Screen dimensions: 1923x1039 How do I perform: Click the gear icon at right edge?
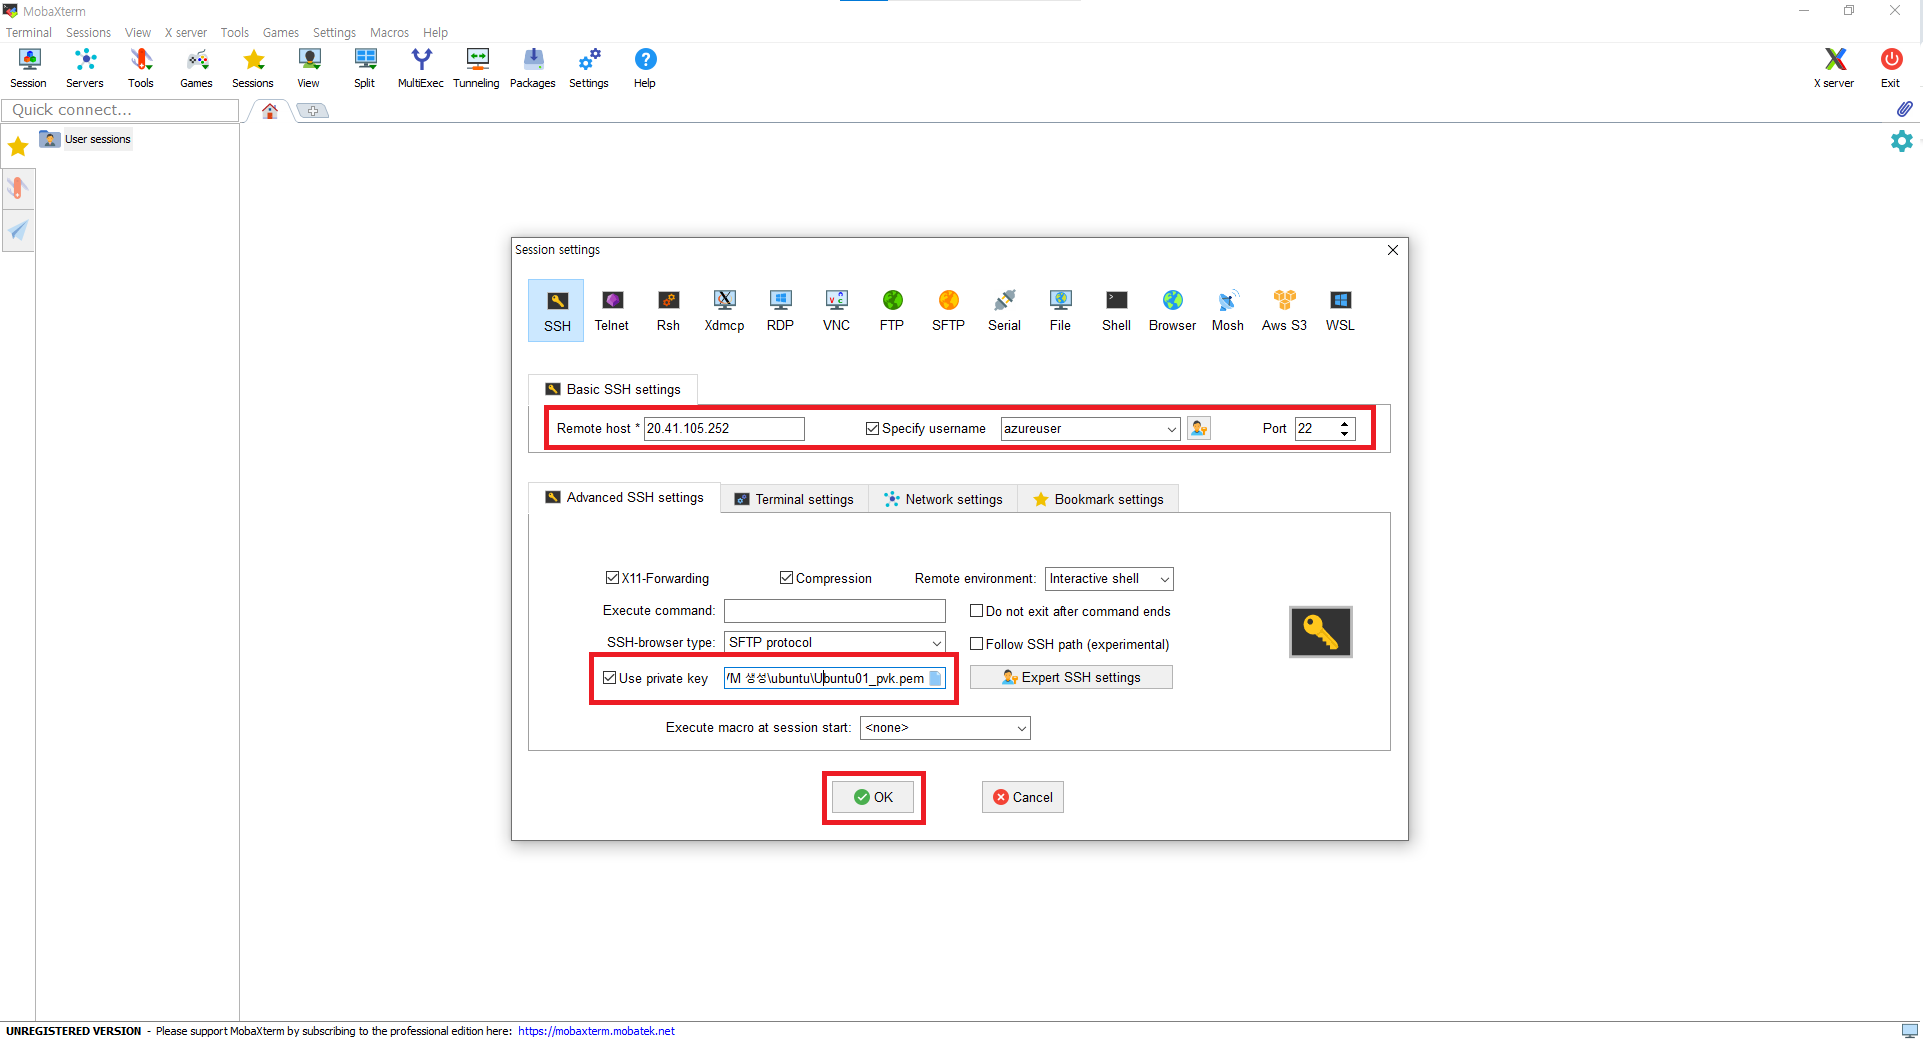click(1902, 141)
